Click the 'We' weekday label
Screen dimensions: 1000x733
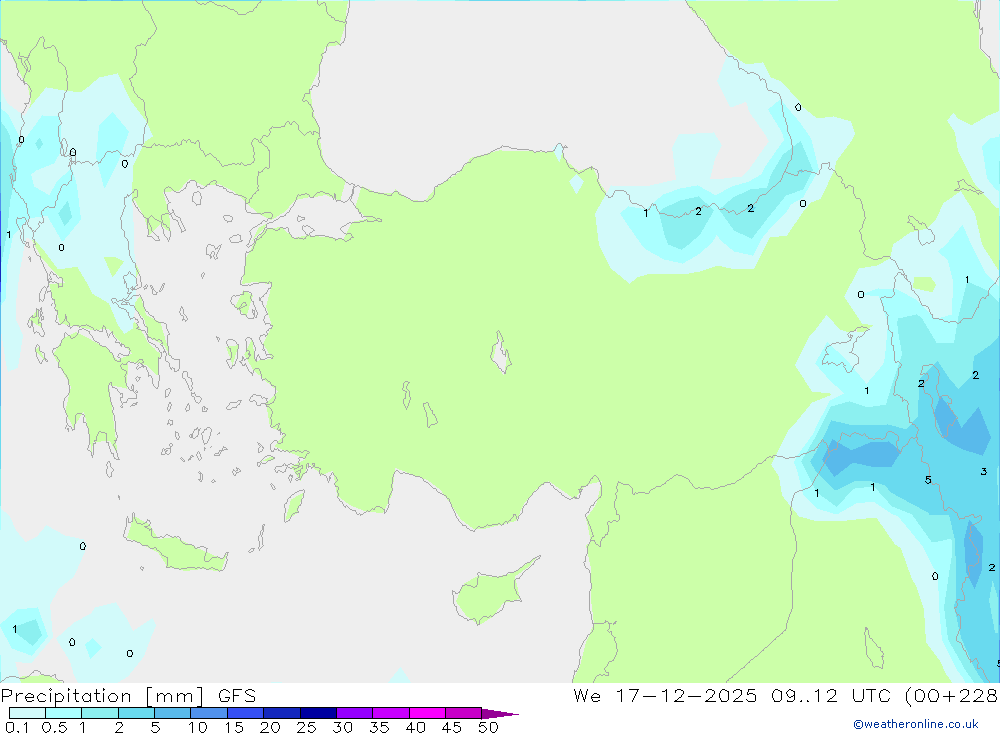[x=587, y=695]
